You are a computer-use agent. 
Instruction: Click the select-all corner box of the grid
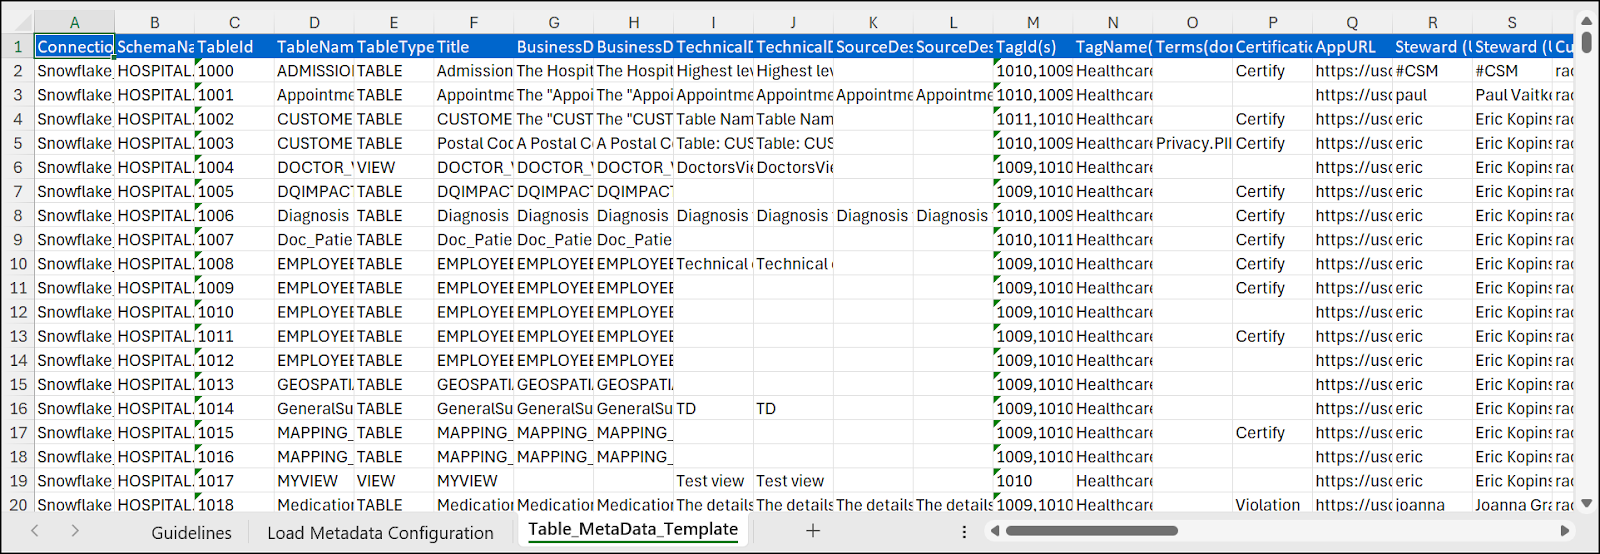(x=17, y=22)
